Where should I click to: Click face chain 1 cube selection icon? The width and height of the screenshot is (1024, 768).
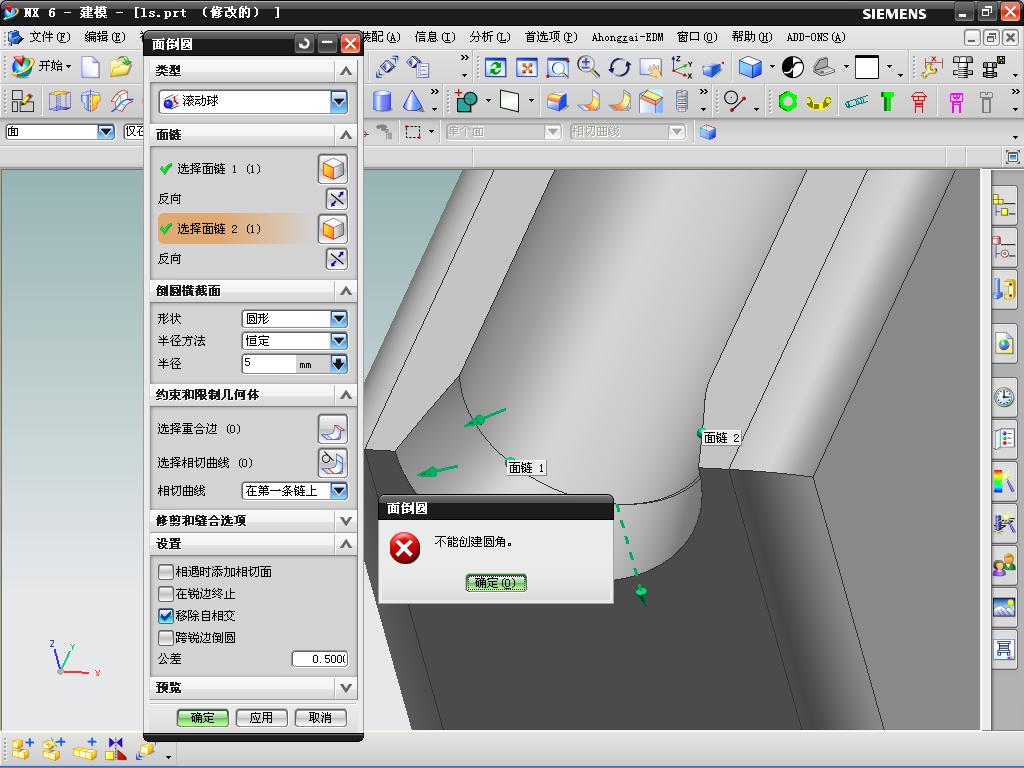332,169
